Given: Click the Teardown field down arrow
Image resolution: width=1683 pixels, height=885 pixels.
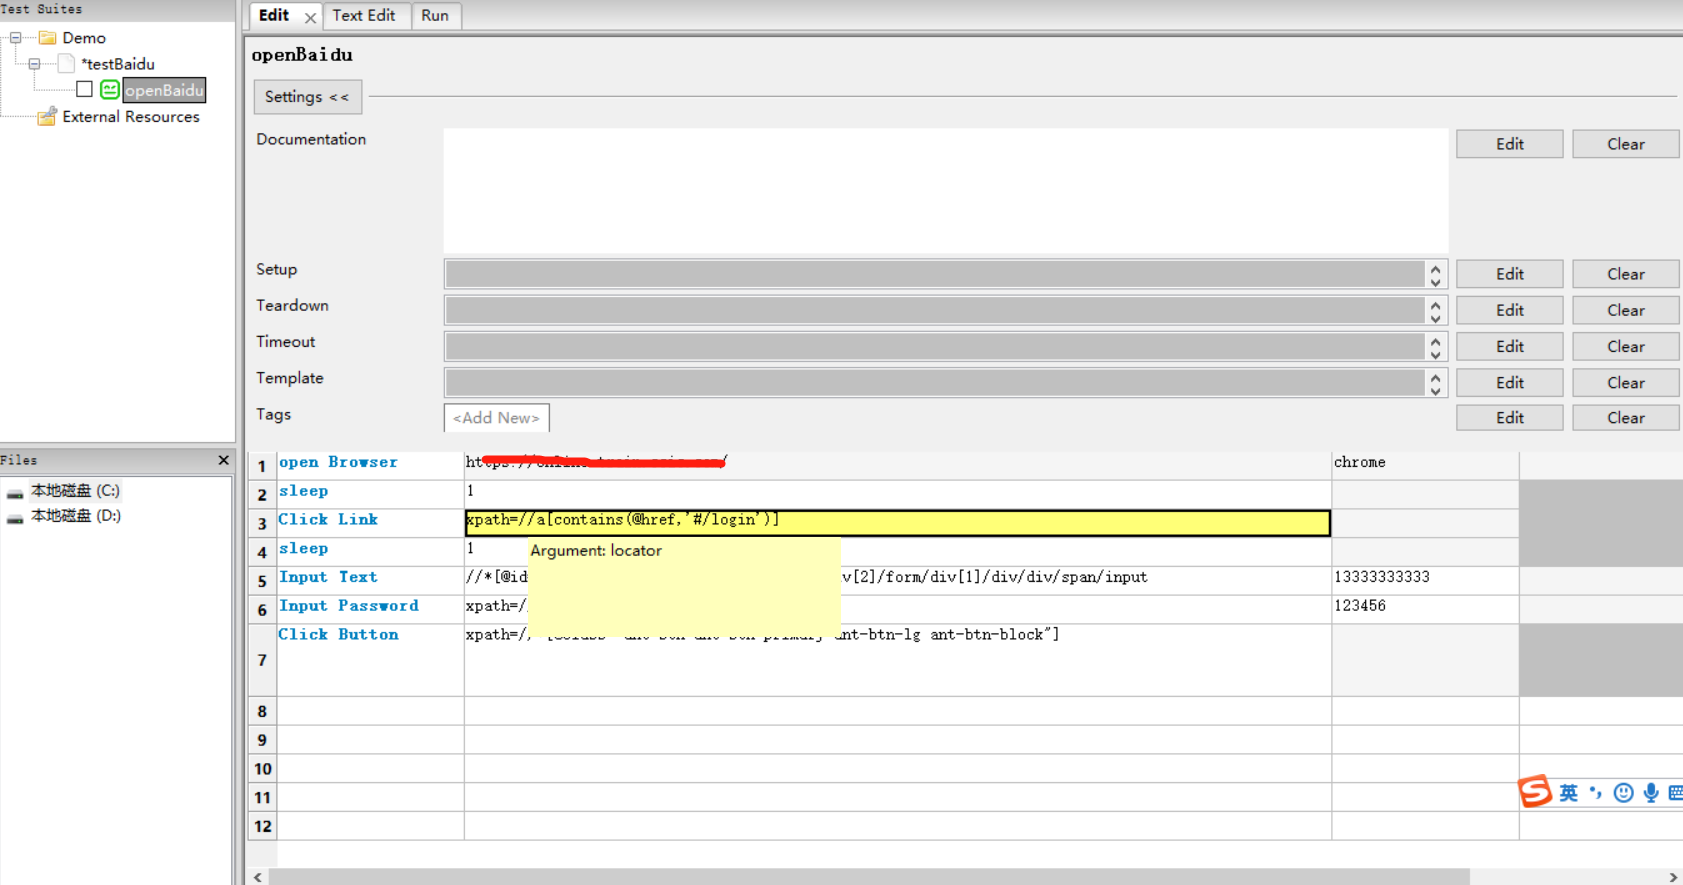Looking at the screenshot, I should click(1435, 318).
